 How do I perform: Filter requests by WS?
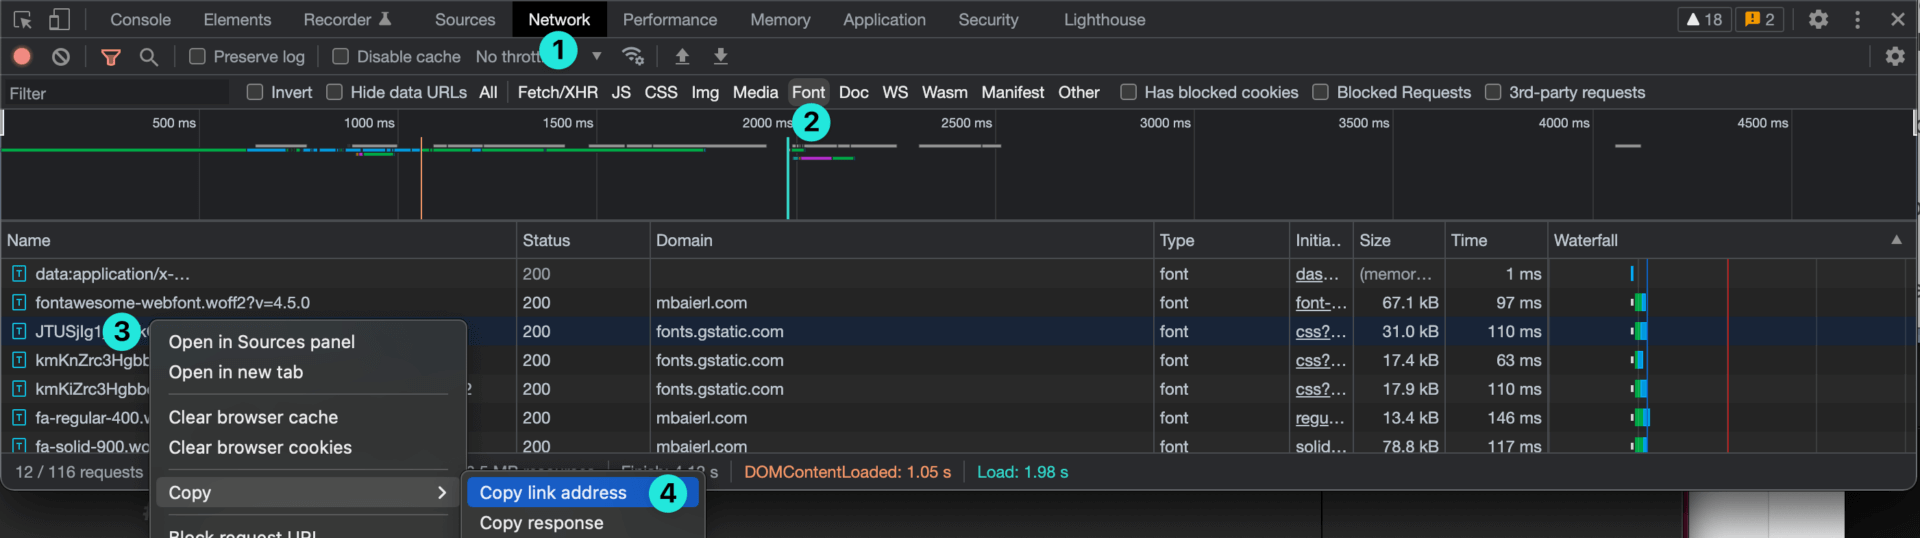[895, 92]
